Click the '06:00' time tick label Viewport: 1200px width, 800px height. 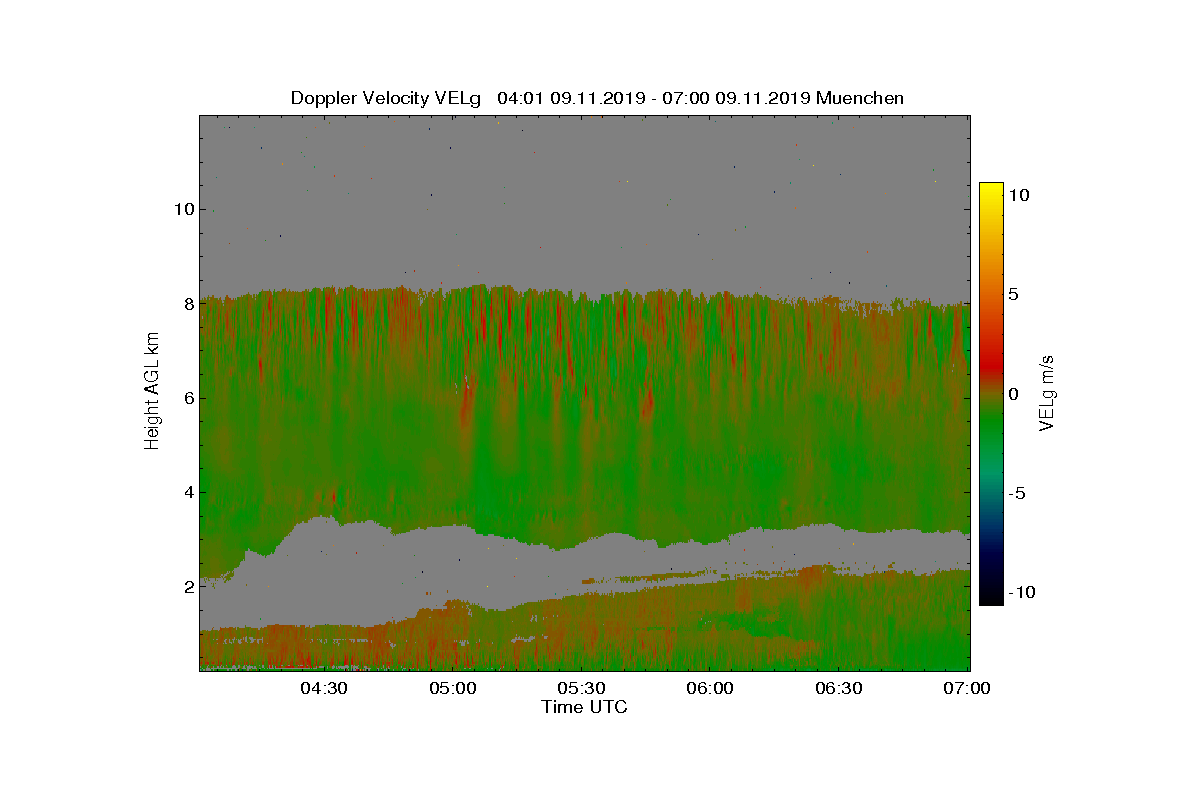coord(710,689)
